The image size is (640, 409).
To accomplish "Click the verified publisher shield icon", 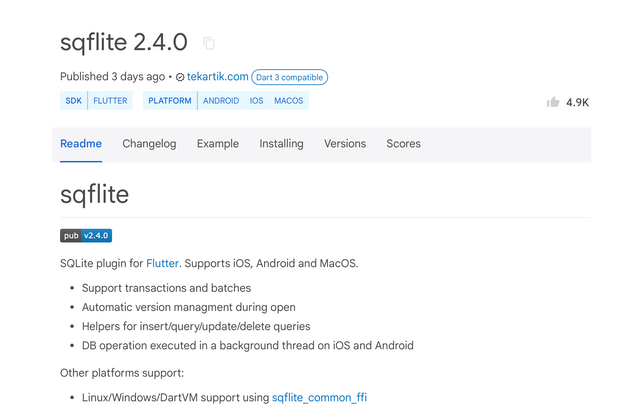I will point(180,77).
